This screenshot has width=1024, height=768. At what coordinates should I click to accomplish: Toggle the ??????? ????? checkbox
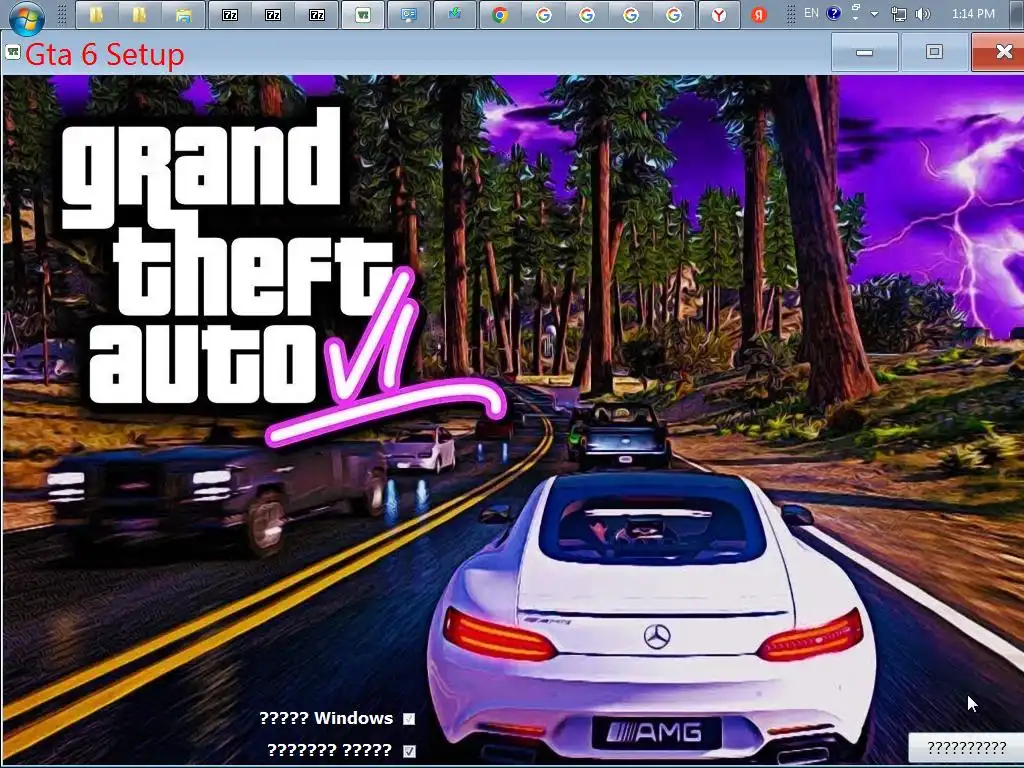click(409, 751)
